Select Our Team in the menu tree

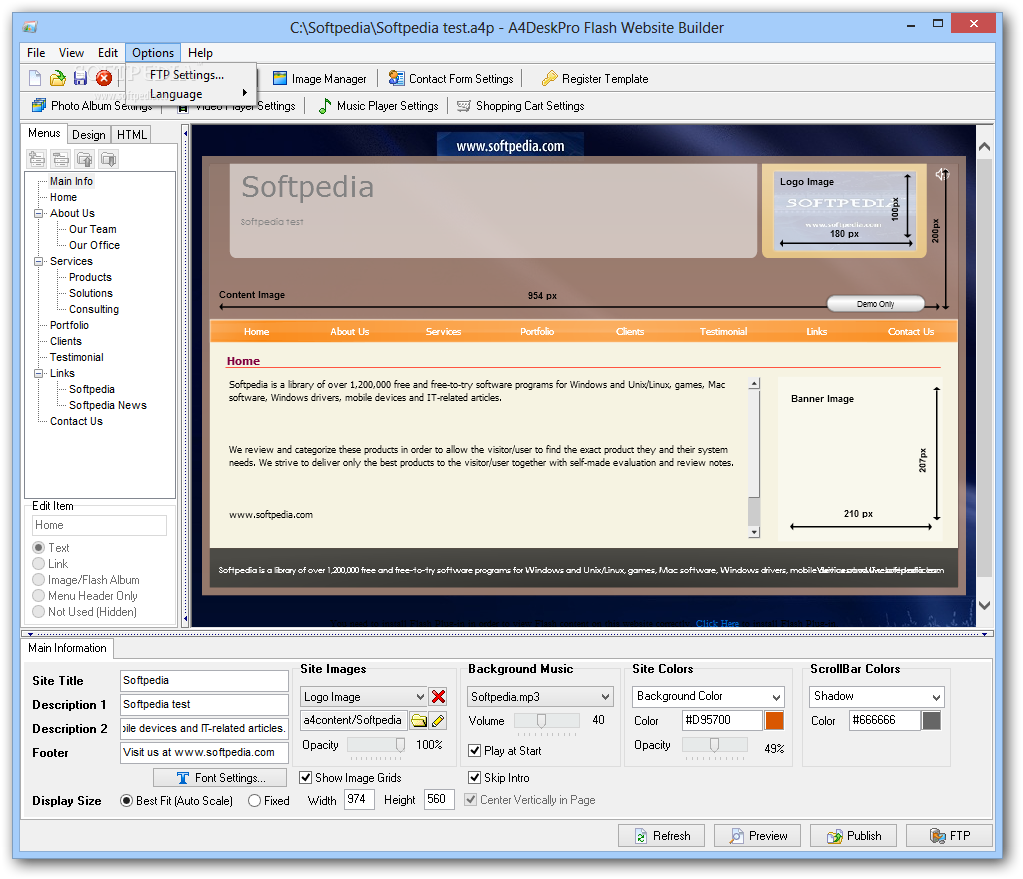tap(93, 229)
